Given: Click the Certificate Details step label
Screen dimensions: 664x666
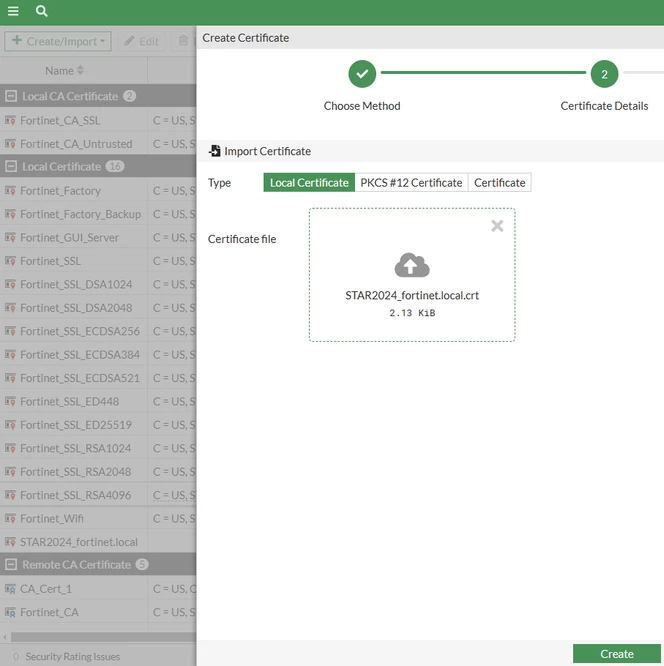Looking at the screenshot, I should (x=604, y=106).
